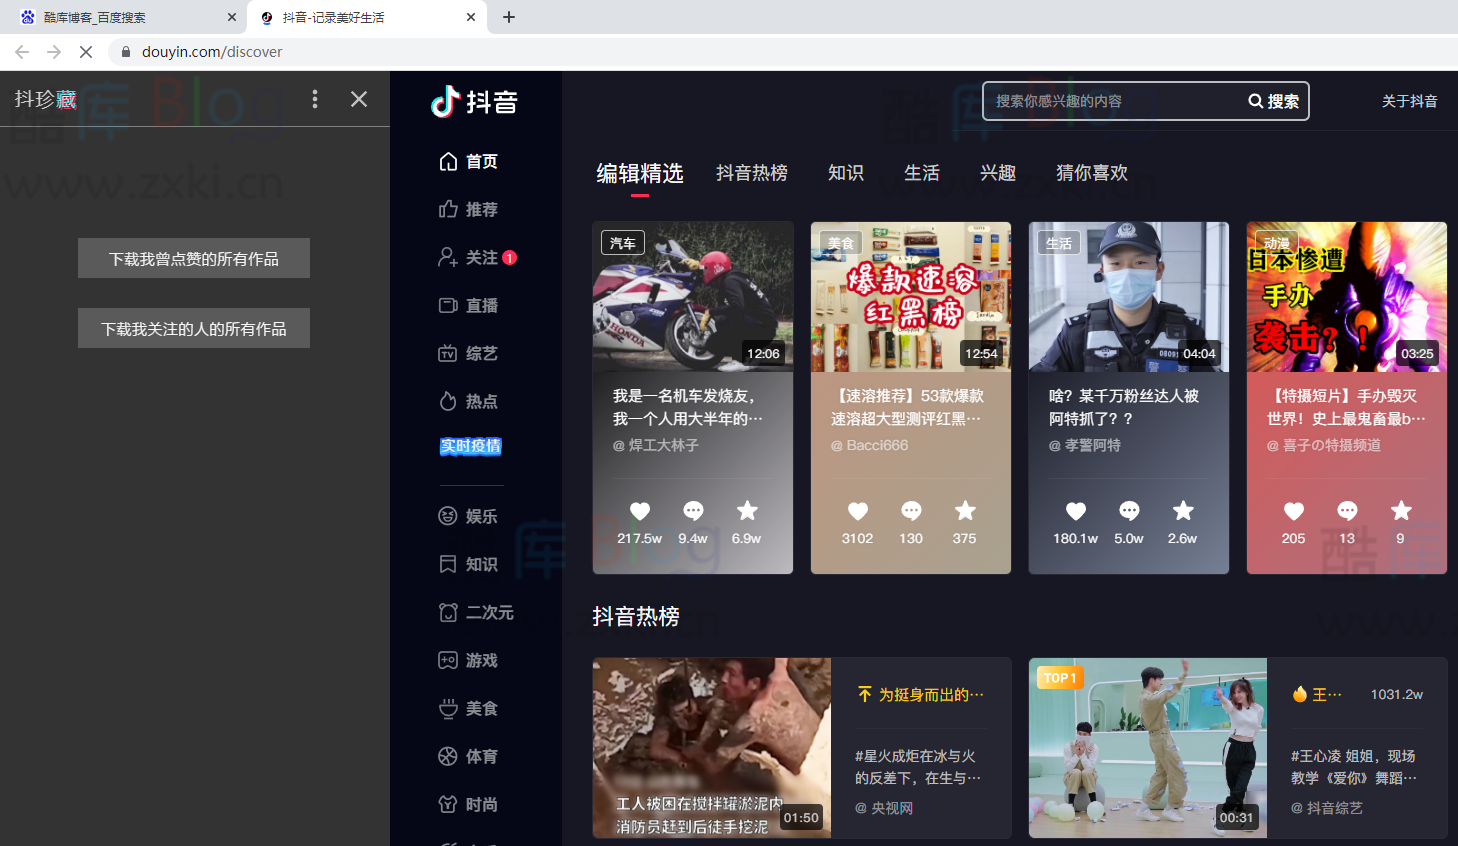
Task: Open the 热点 flame icon
Action: tap(446, 401)
